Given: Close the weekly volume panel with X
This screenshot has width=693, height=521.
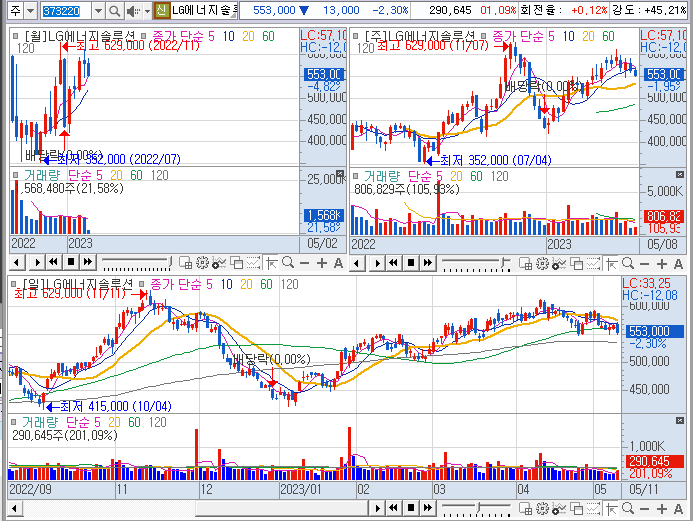Looking at the screenshot, I should (x=680, y=175).
